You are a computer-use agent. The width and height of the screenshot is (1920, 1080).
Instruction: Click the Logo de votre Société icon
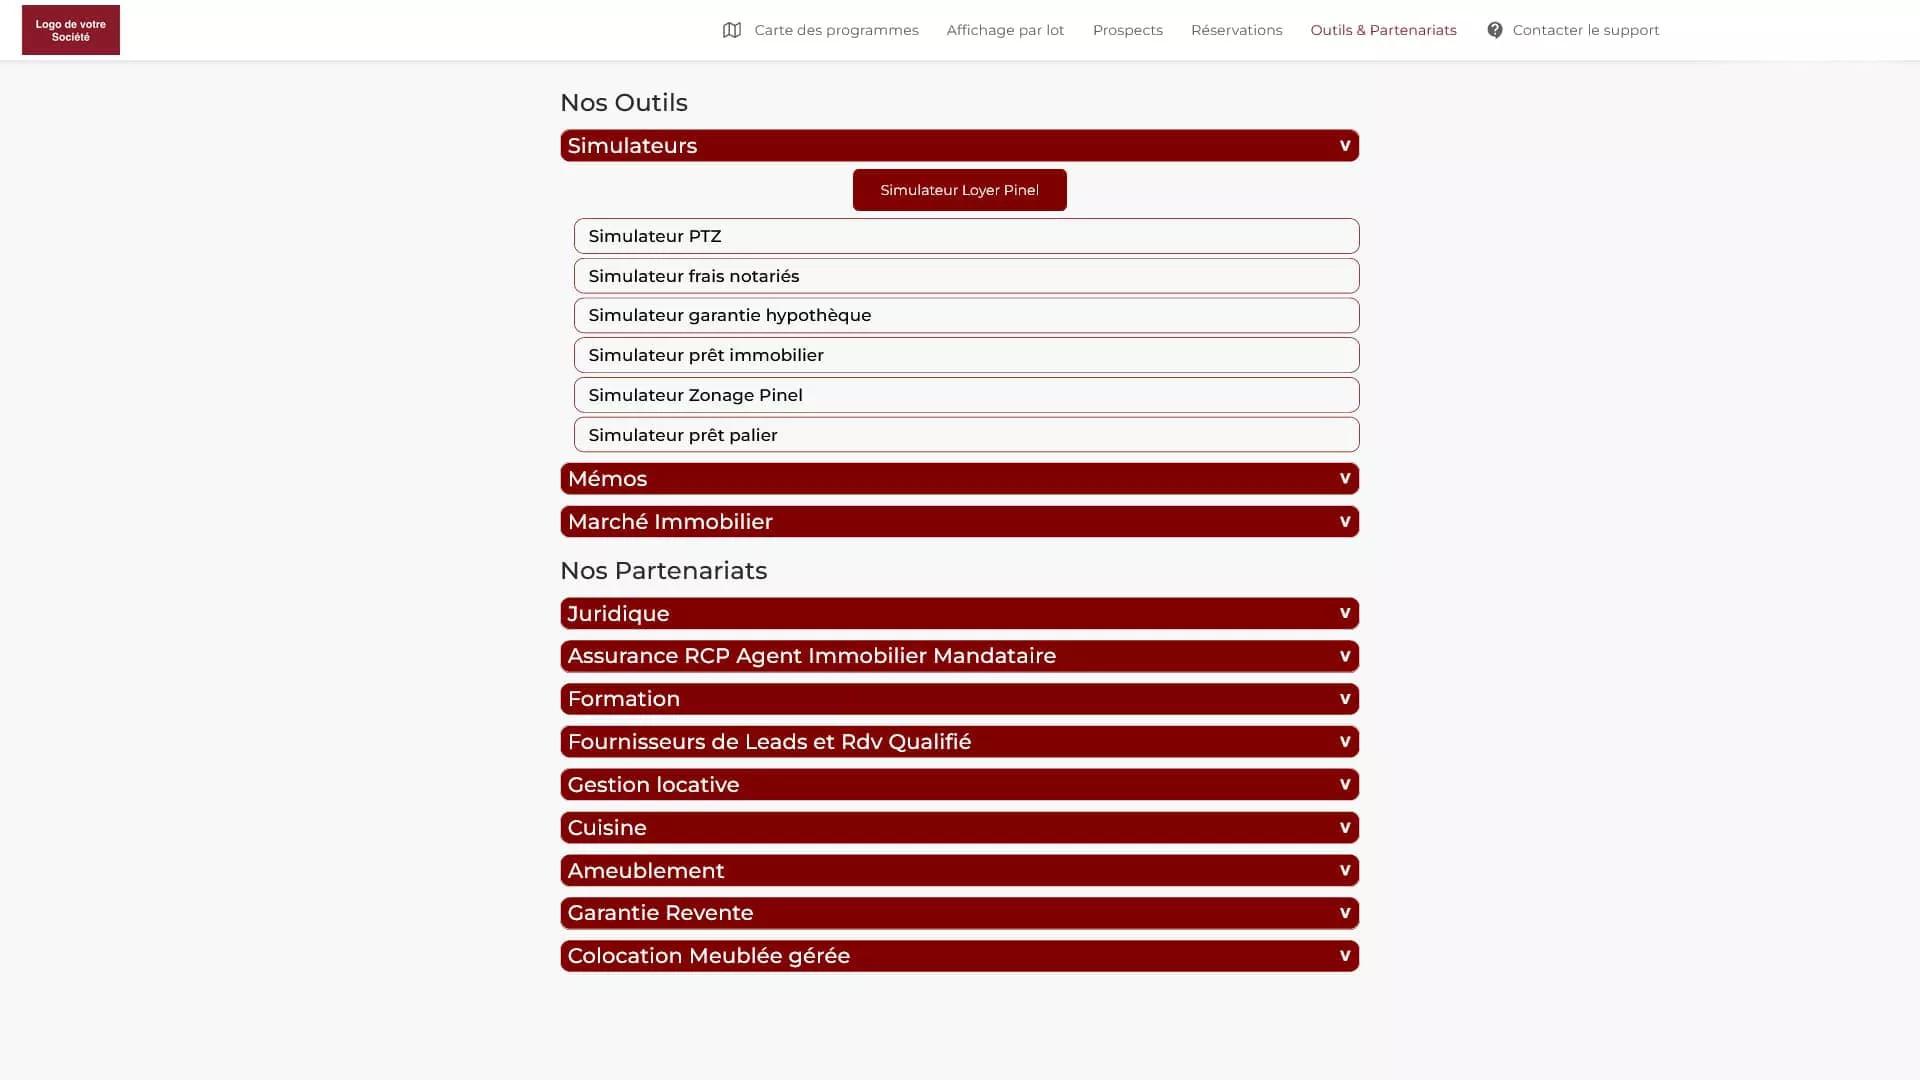pos(70,29)
